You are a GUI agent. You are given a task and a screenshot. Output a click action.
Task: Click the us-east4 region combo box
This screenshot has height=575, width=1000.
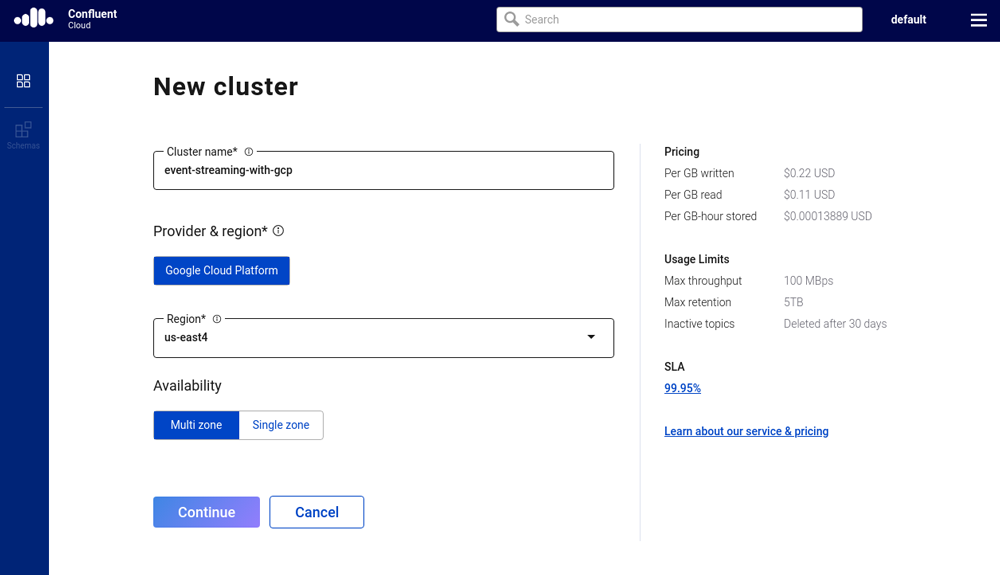click(383, 338)
